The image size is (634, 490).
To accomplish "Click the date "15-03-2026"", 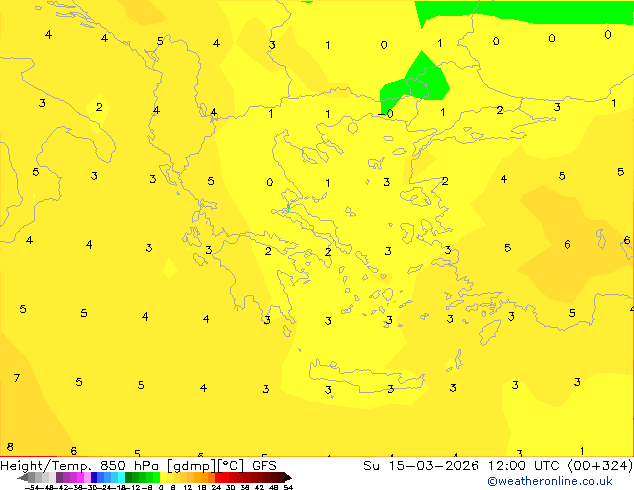I will pos(434,466).
